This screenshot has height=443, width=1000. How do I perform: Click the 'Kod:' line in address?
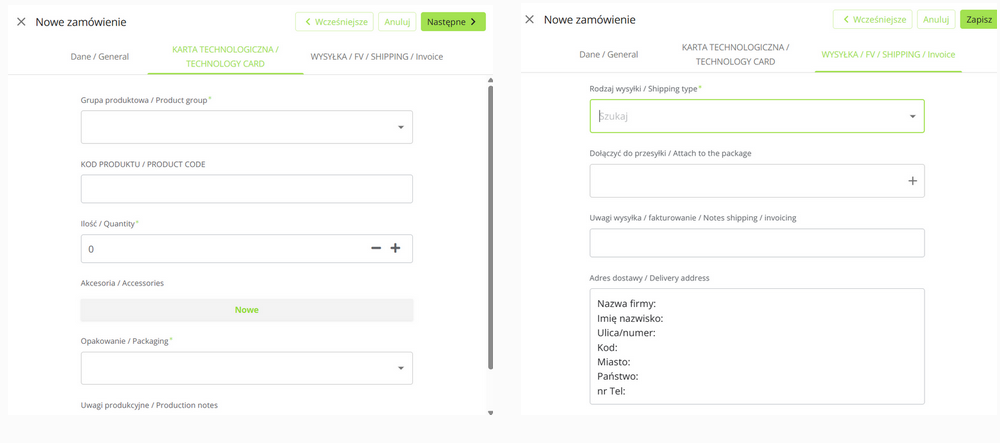coord(607,347)
